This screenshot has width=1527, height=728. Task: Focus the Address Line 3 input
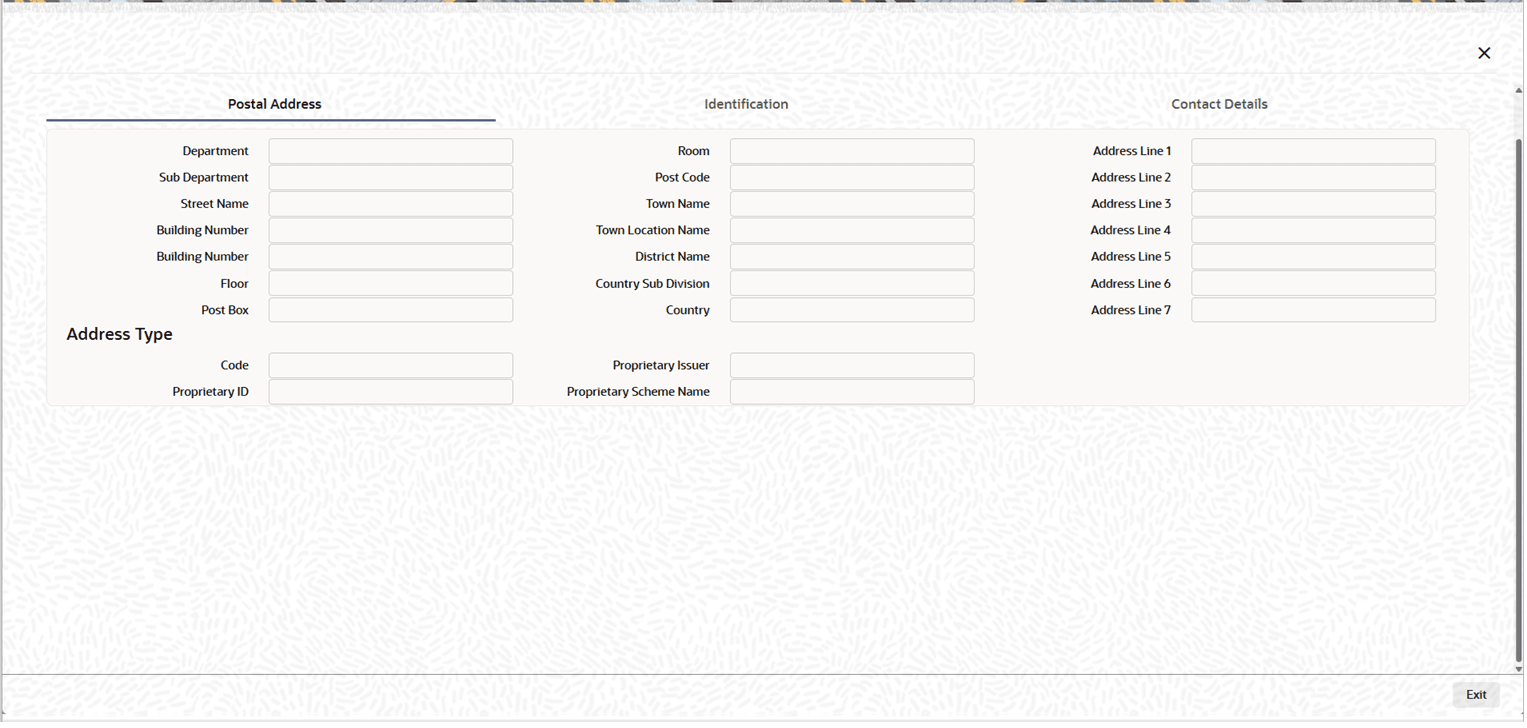pos(1313,204)
